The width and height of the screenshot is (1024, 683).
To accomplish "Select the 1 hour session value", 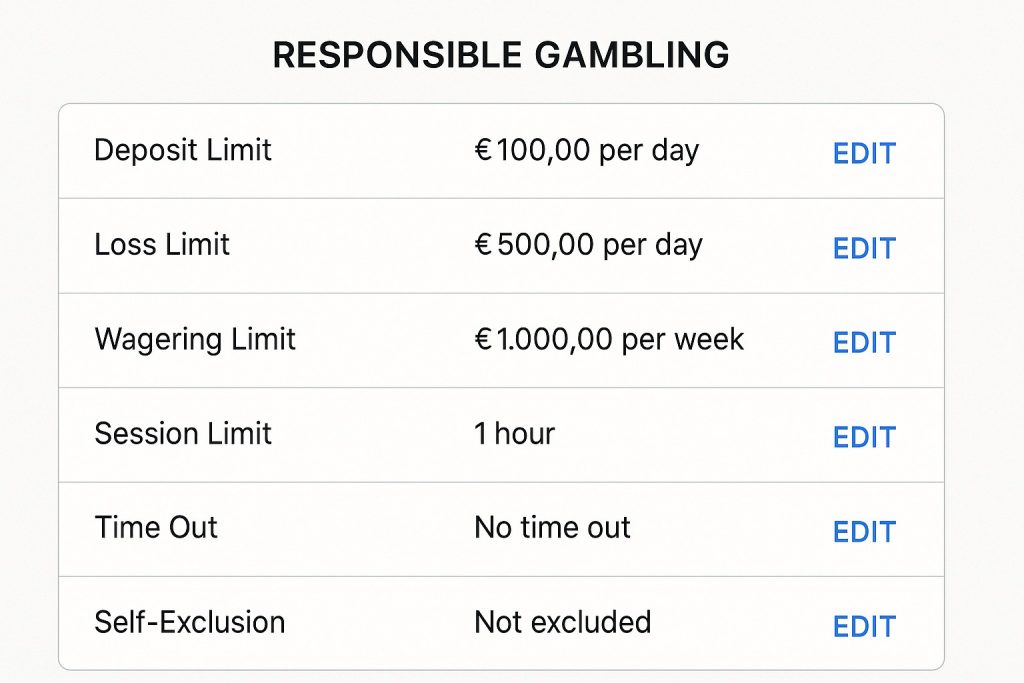I will (x=514, y=433).
